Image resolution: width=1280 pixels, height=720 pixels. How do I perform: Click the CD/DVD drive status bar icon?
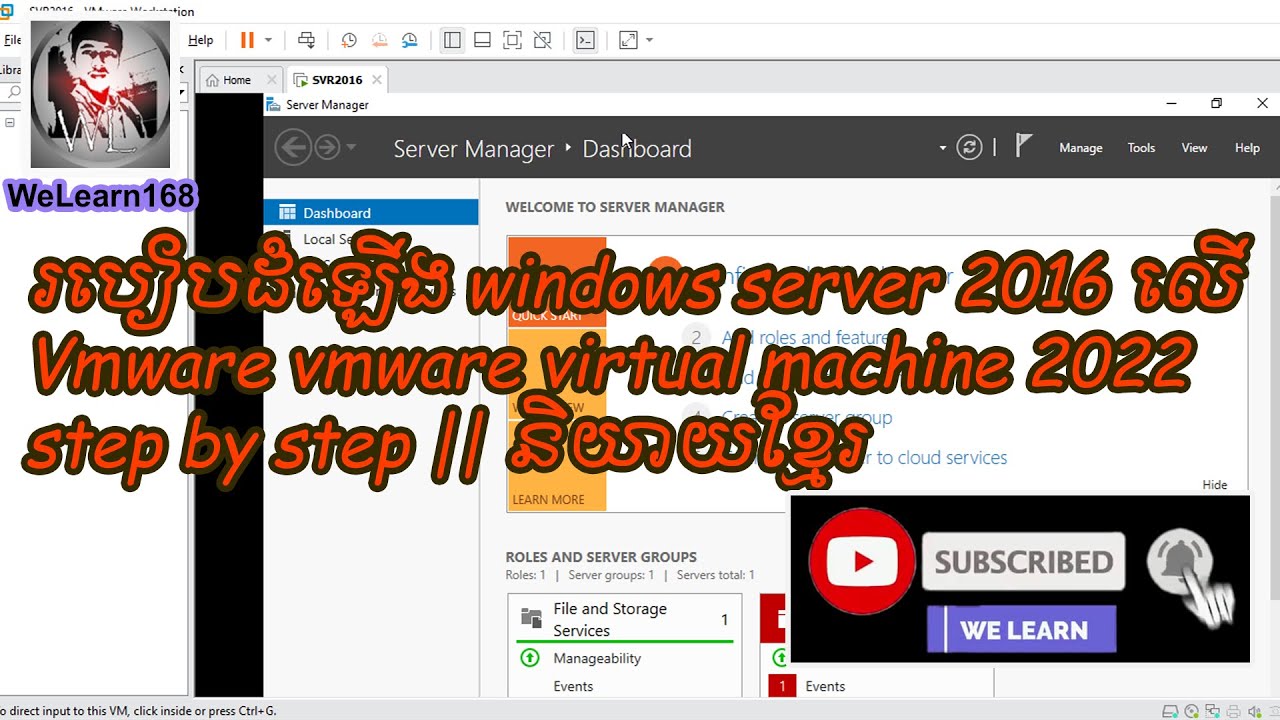click(x=1191, y=711)
